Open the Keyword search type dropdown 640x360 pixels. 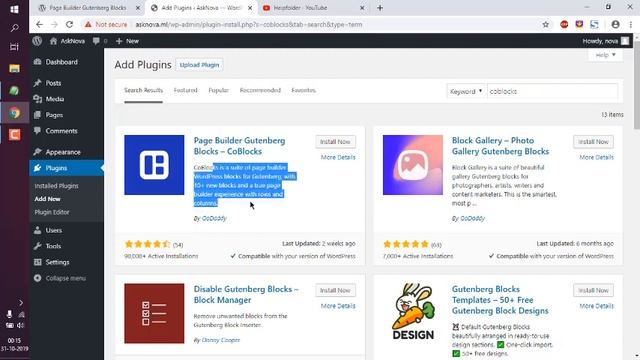pos(466,91)
